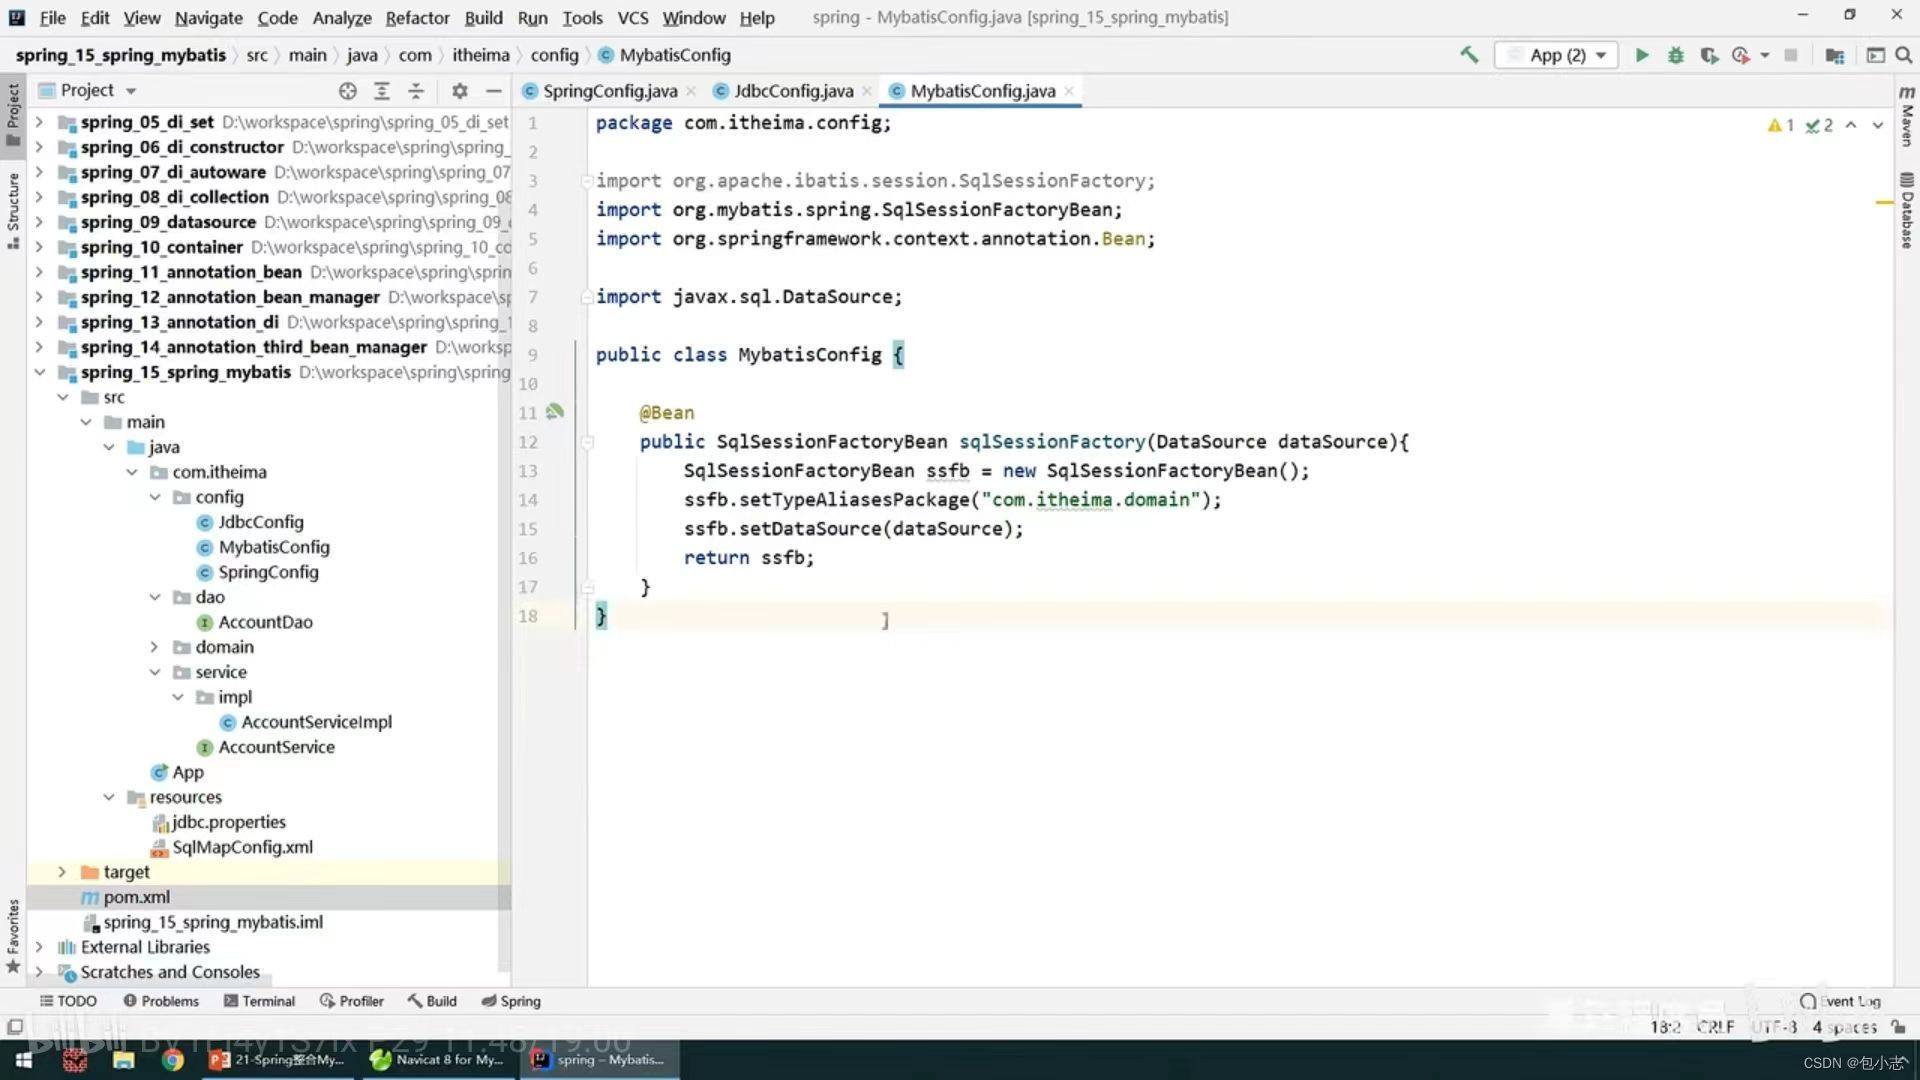Run App (2) with green play button
The height and width of the screenshot is (1080, 1920).
pyautogui.click(x=1641, y=55)
